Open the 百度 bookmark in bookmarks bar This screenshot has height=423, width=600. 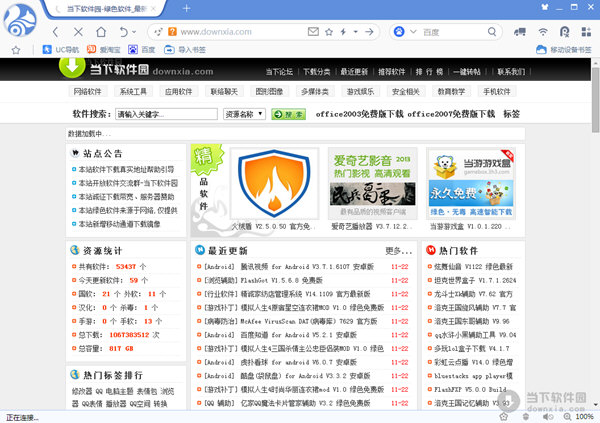click(x=142, y=49)
